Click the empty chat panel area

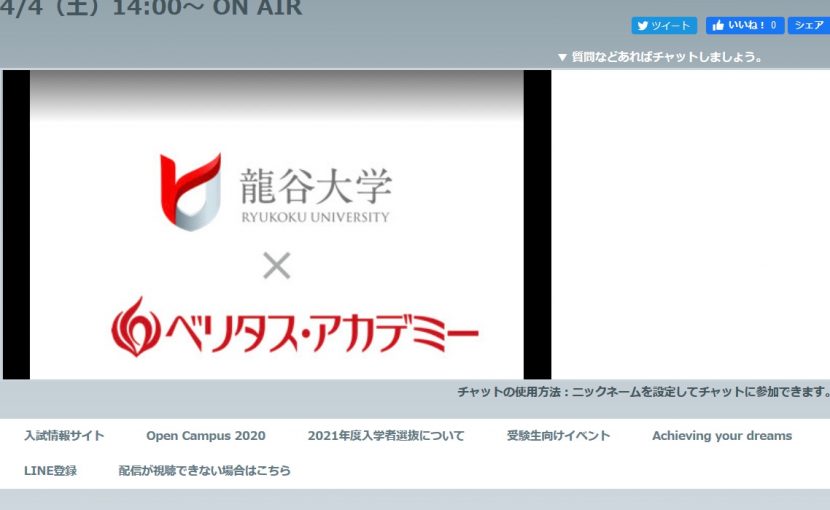[x=690, y=225]
